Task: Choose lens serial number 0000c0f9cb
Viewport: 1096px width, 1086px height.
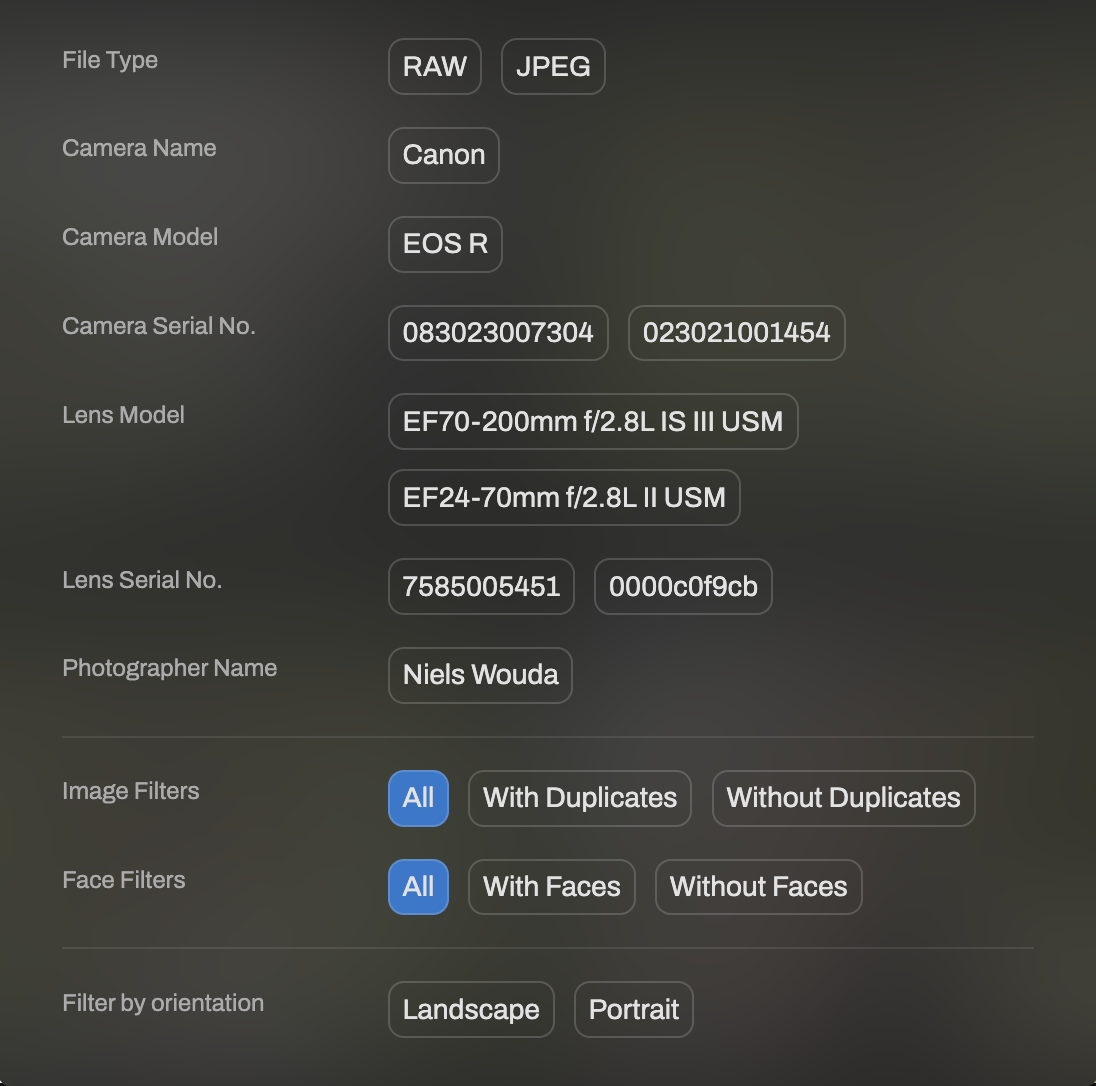Action: pyautogui.click(x=683, y=587)
